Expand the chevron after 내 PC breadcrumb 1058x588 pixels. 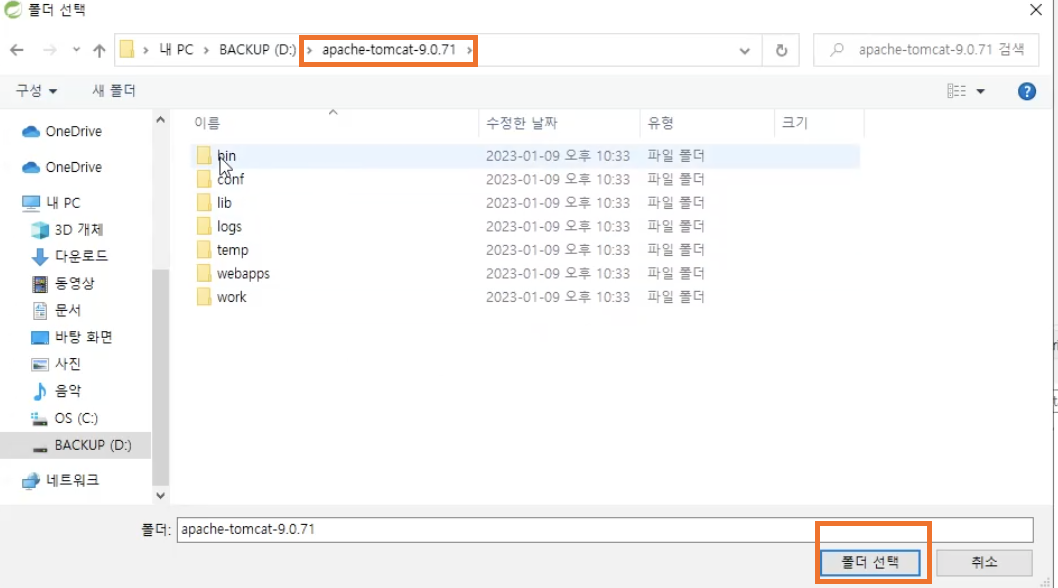(x=206, y=50)
